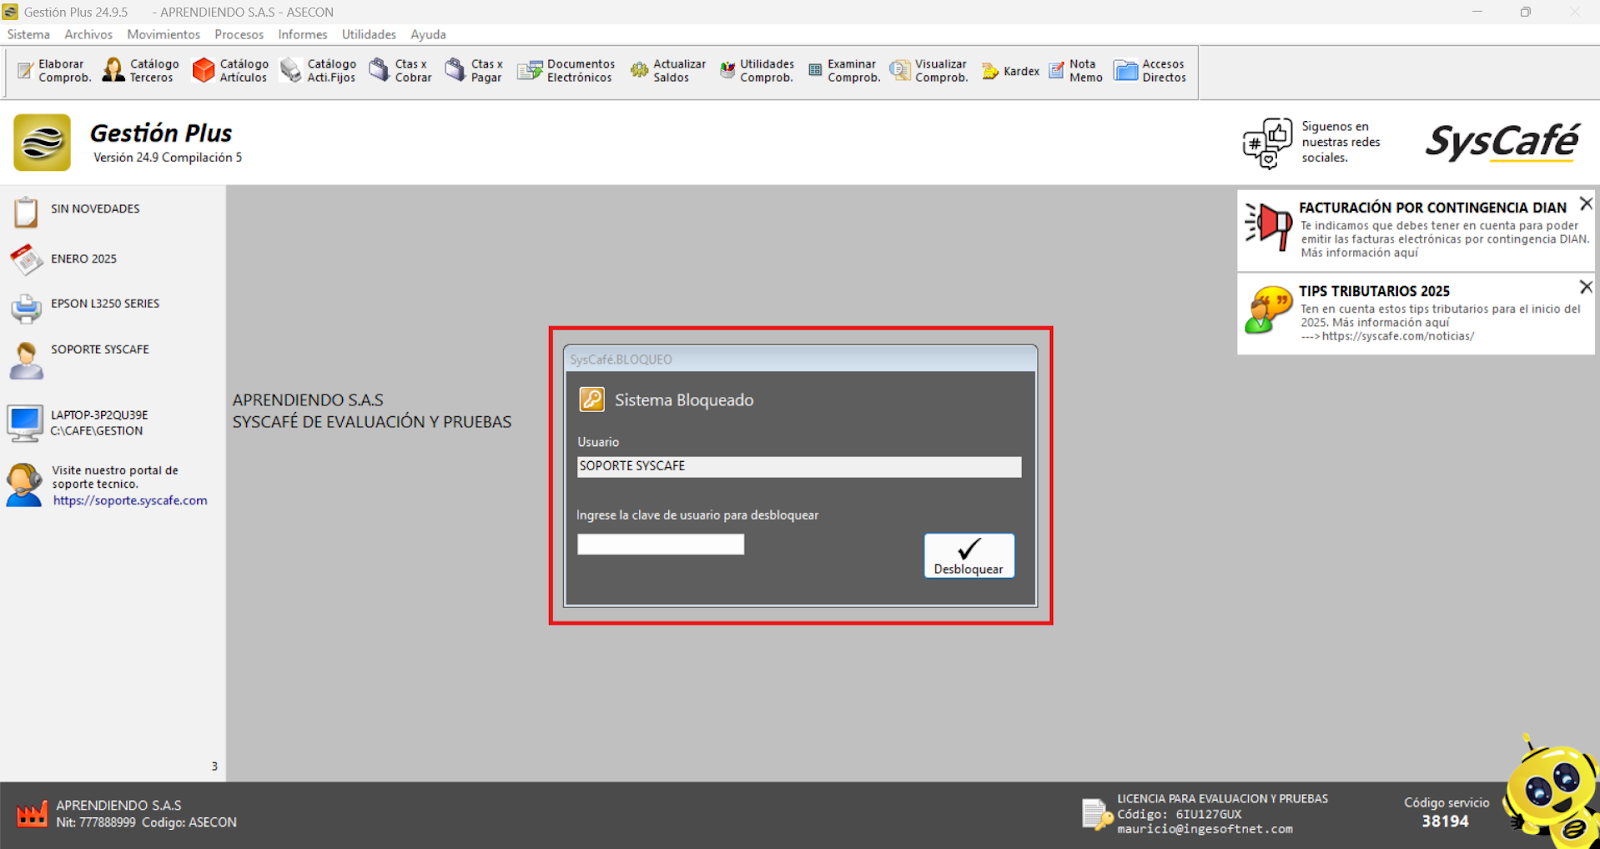Open Elaborar Comprobante tool
This screenshot has height=849, width=1600.
(54, 71)
